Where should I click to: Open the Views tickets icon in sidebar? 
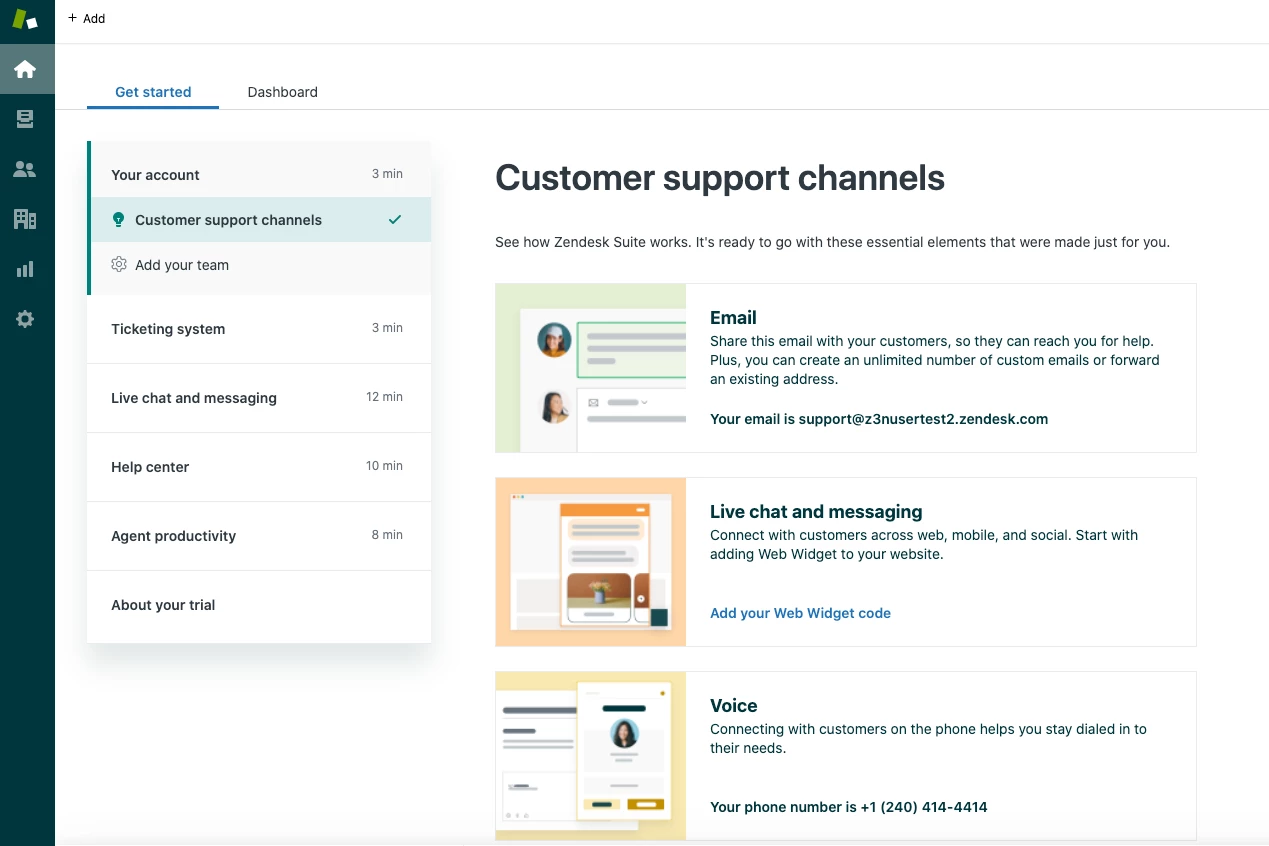(x=25, y=119)
